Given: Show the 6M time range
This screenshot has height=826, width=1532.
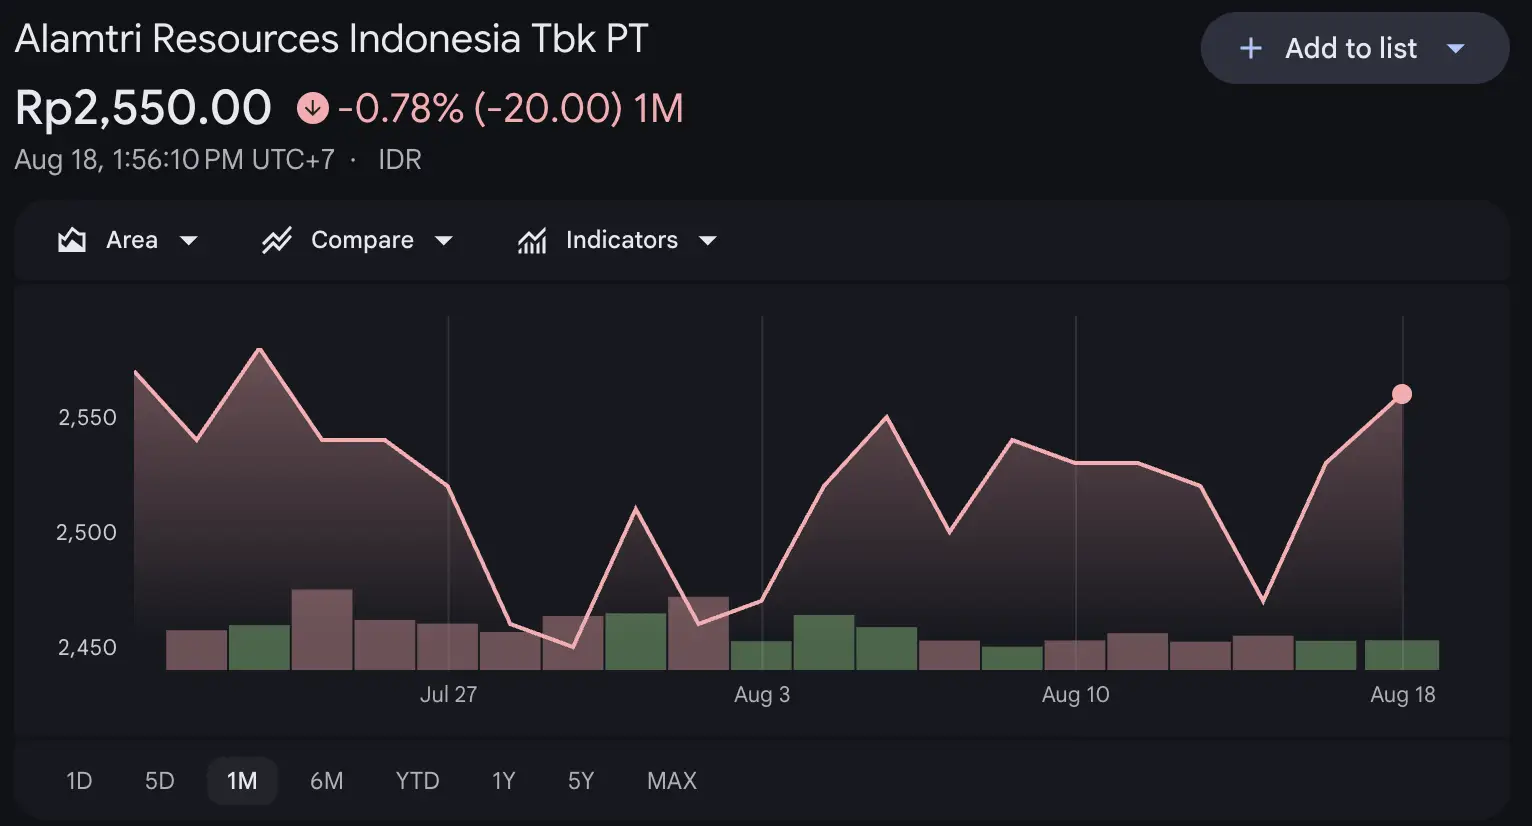Looking at the screenshot, I should click(x=326, y=781).
